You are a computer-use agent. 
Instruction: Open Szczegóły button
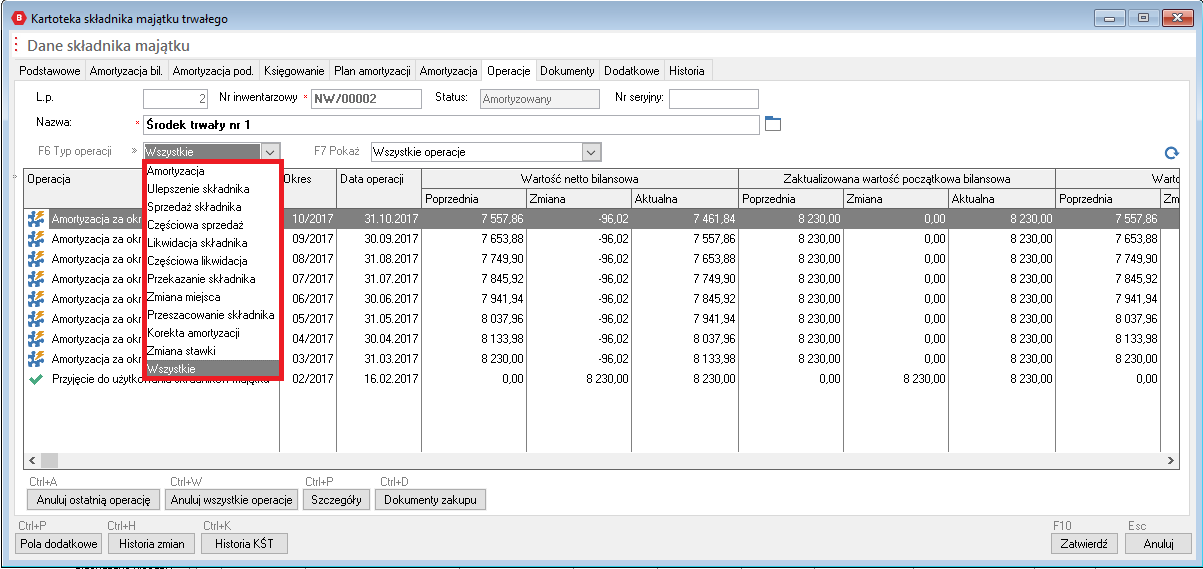pos(336,499)
